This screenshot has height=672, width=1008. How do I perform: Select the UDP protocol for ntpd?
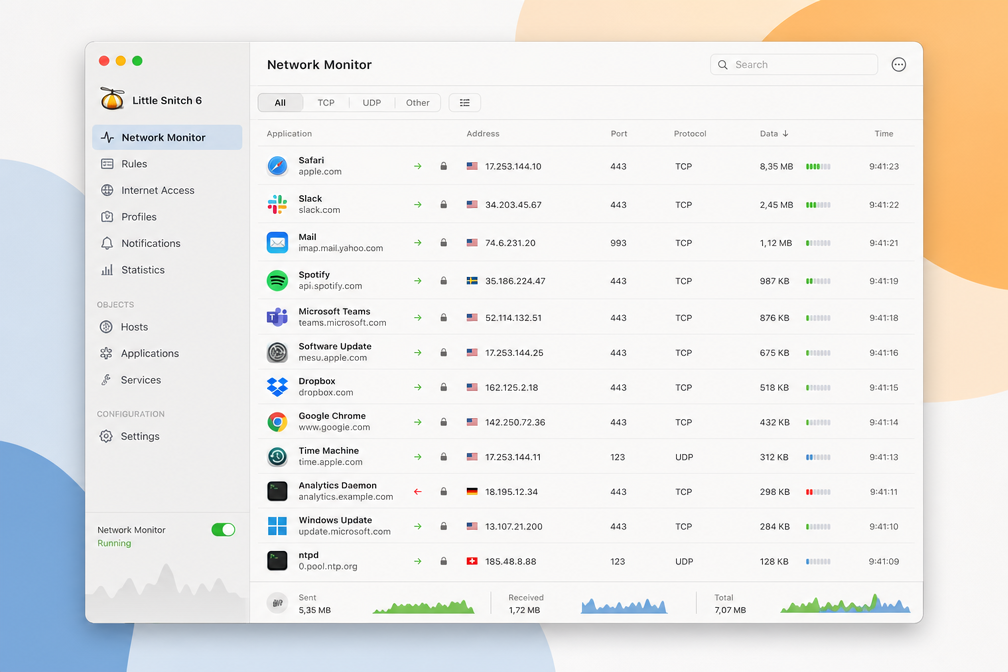[684, 561]
